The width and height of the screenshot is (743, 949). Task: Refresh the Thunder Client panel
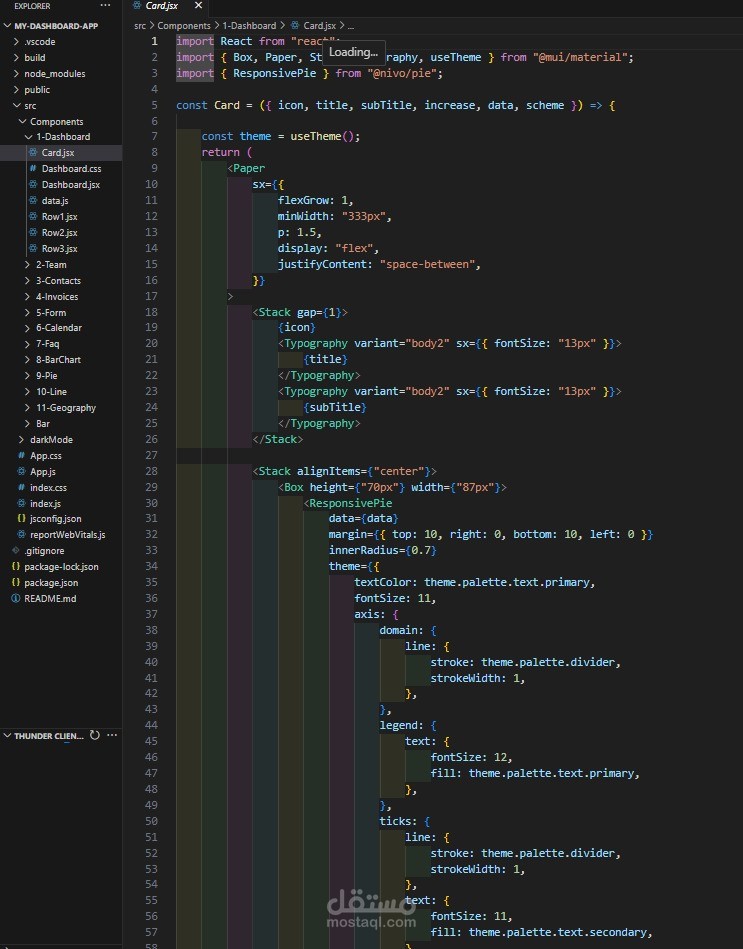point(94,735)
